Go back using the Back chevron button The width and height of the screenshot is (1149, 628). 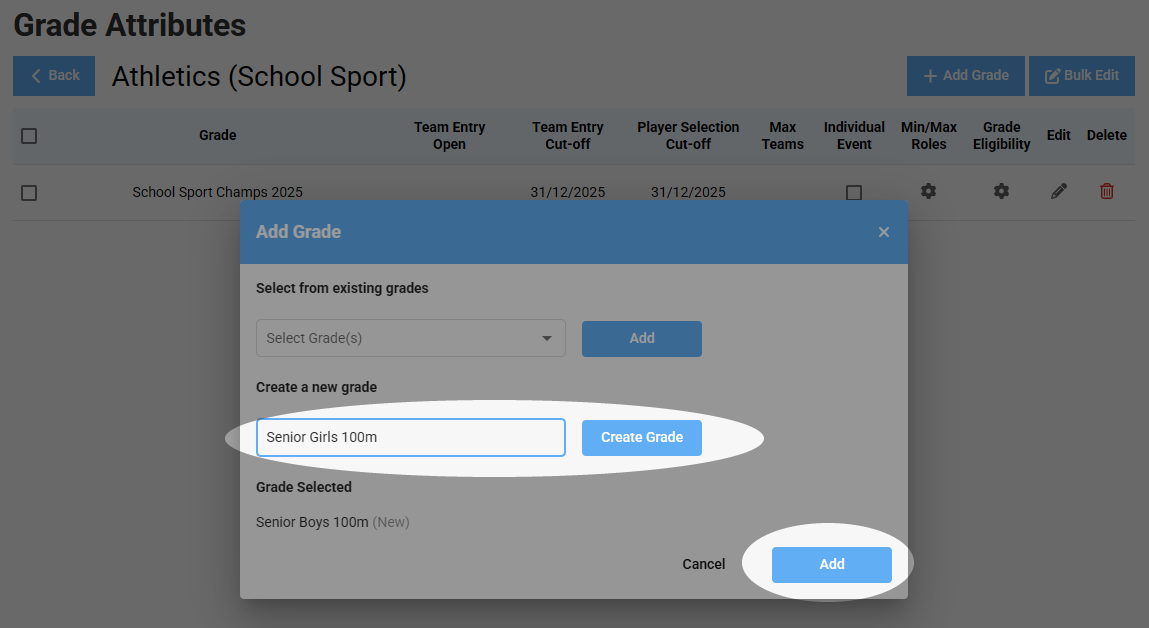(x=54, y=75)
